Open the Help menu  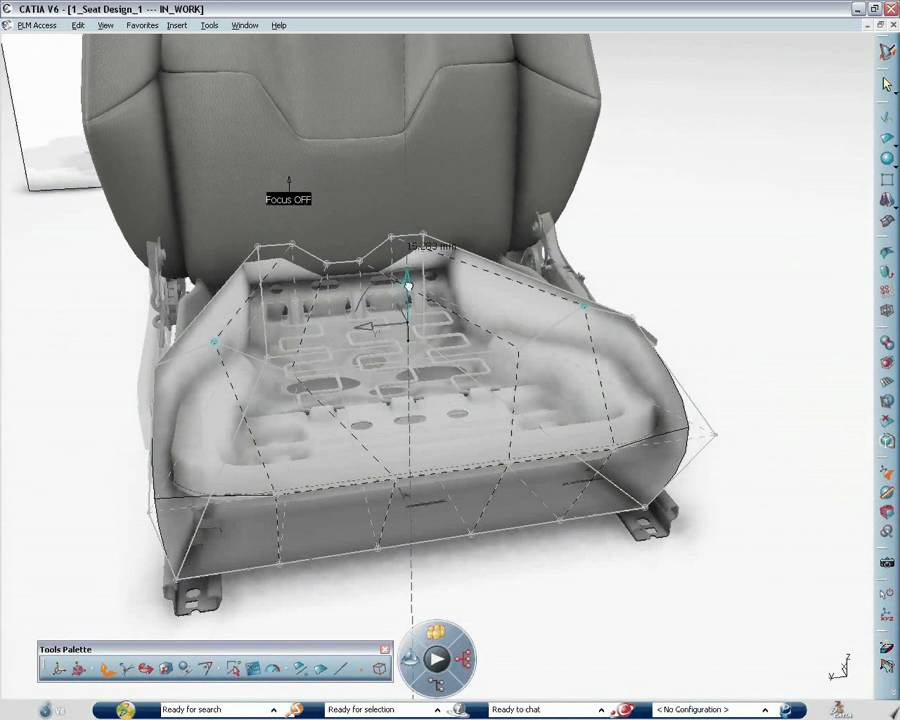point(278,25)
